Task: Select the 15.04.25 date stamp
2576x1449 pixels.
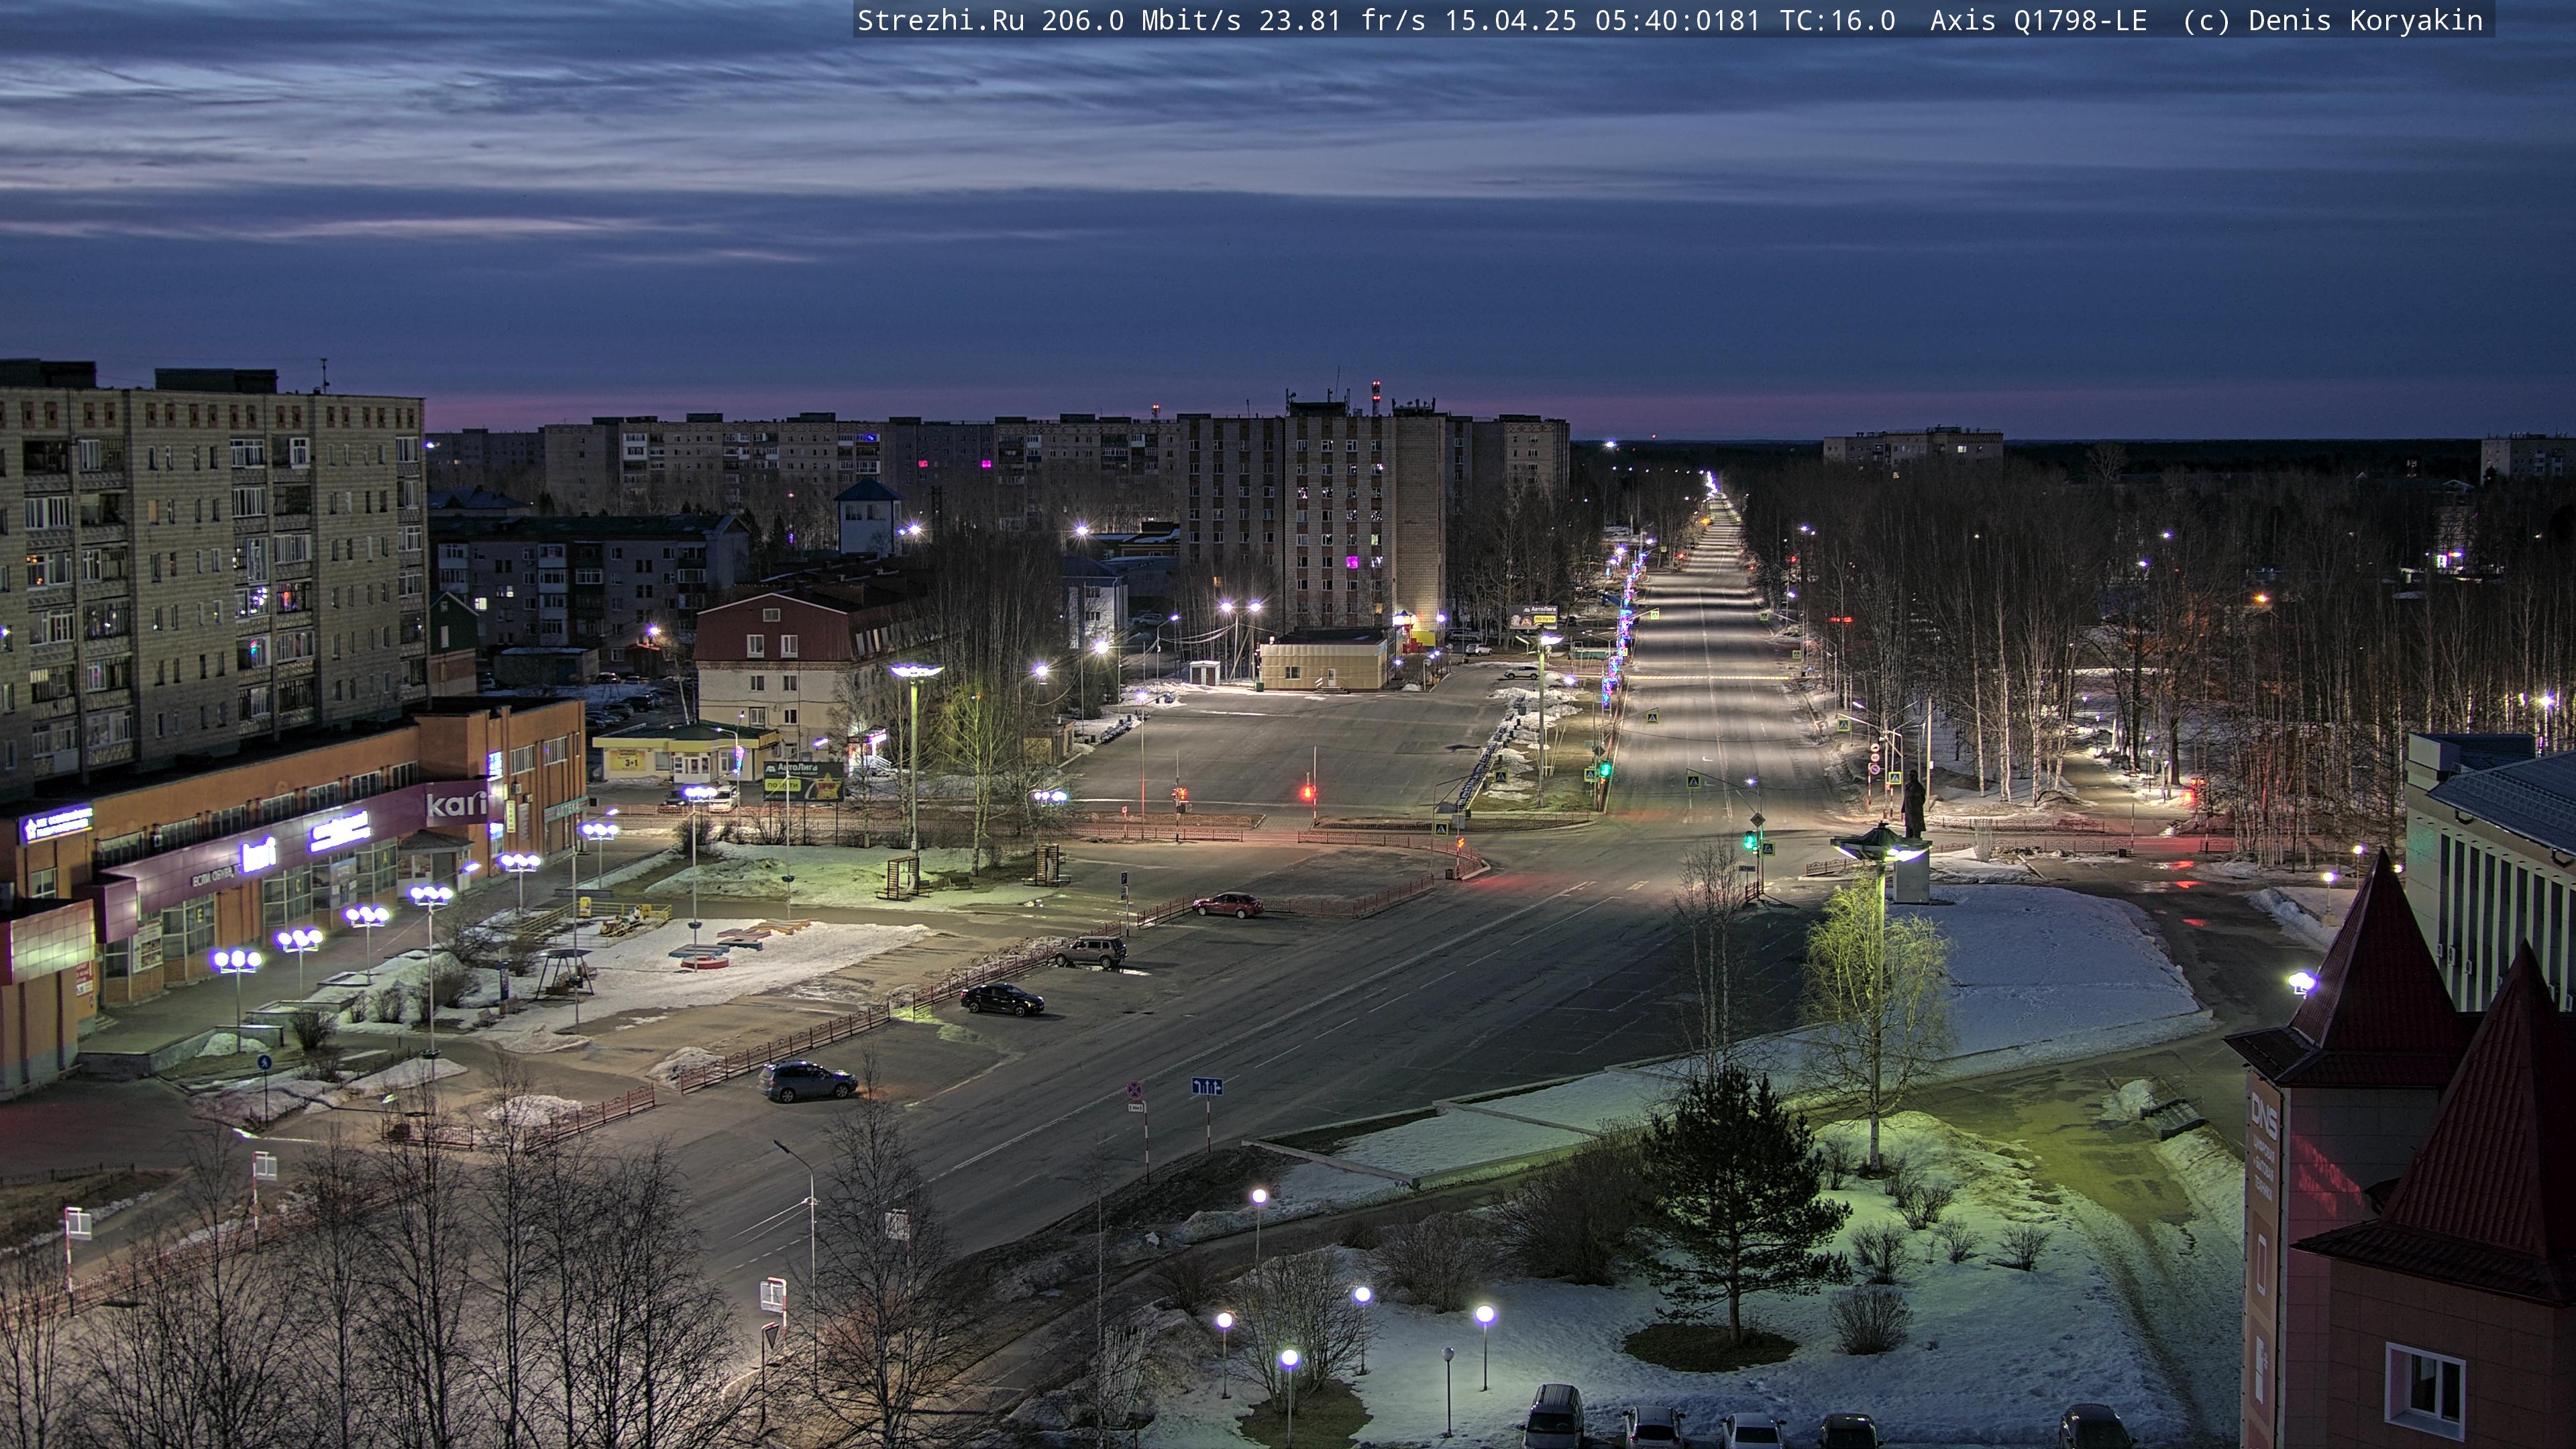Action: point(1510,20)
